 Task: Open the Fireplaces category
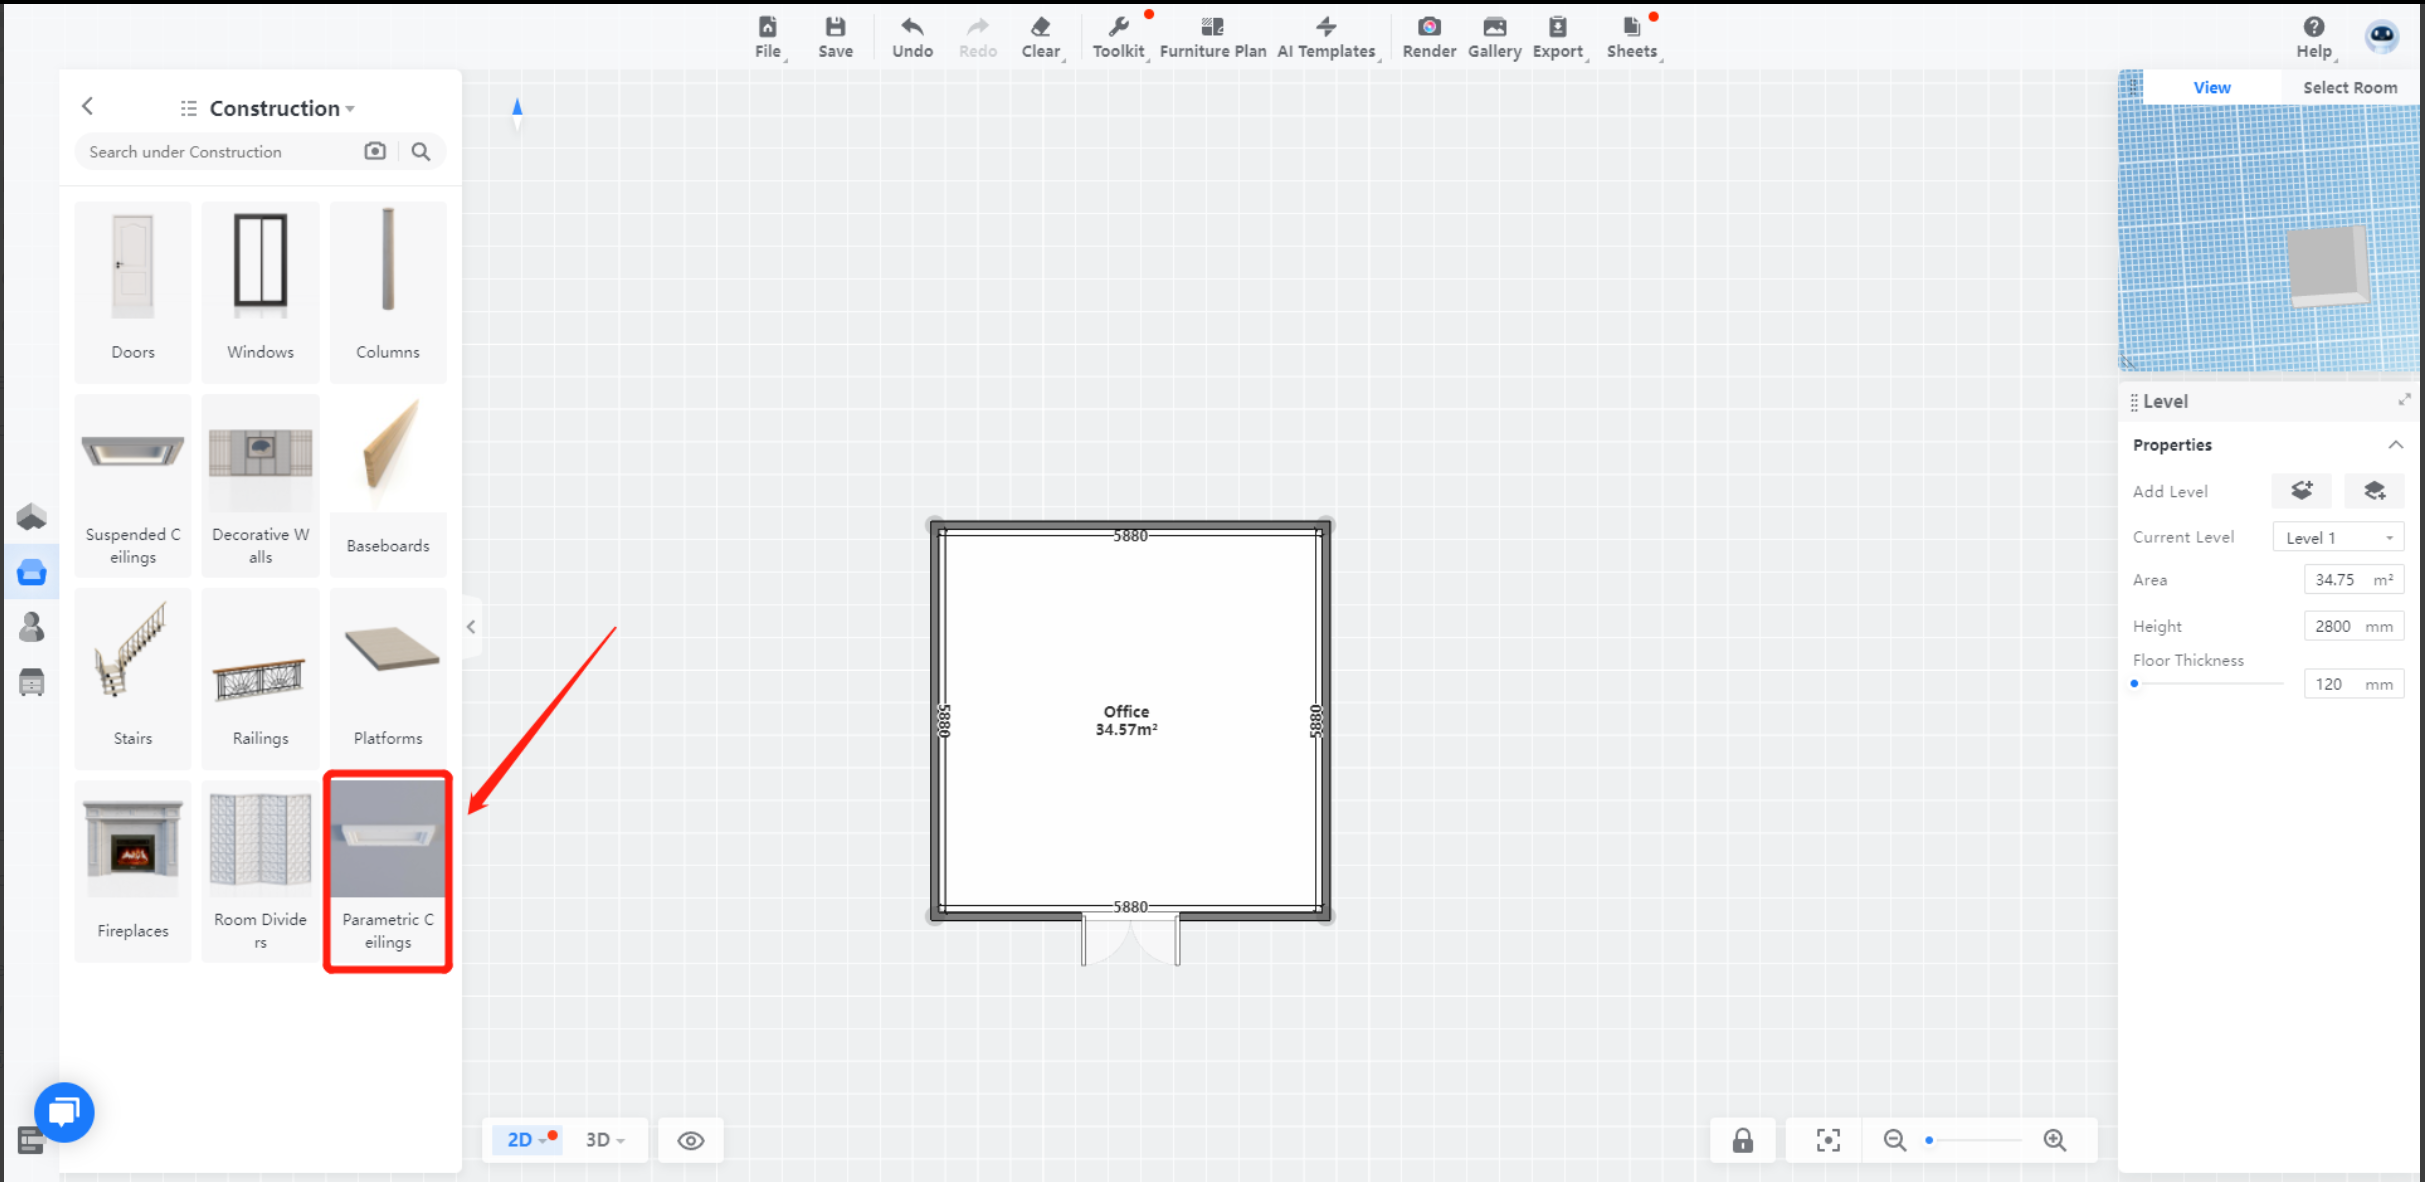(132, 871)
